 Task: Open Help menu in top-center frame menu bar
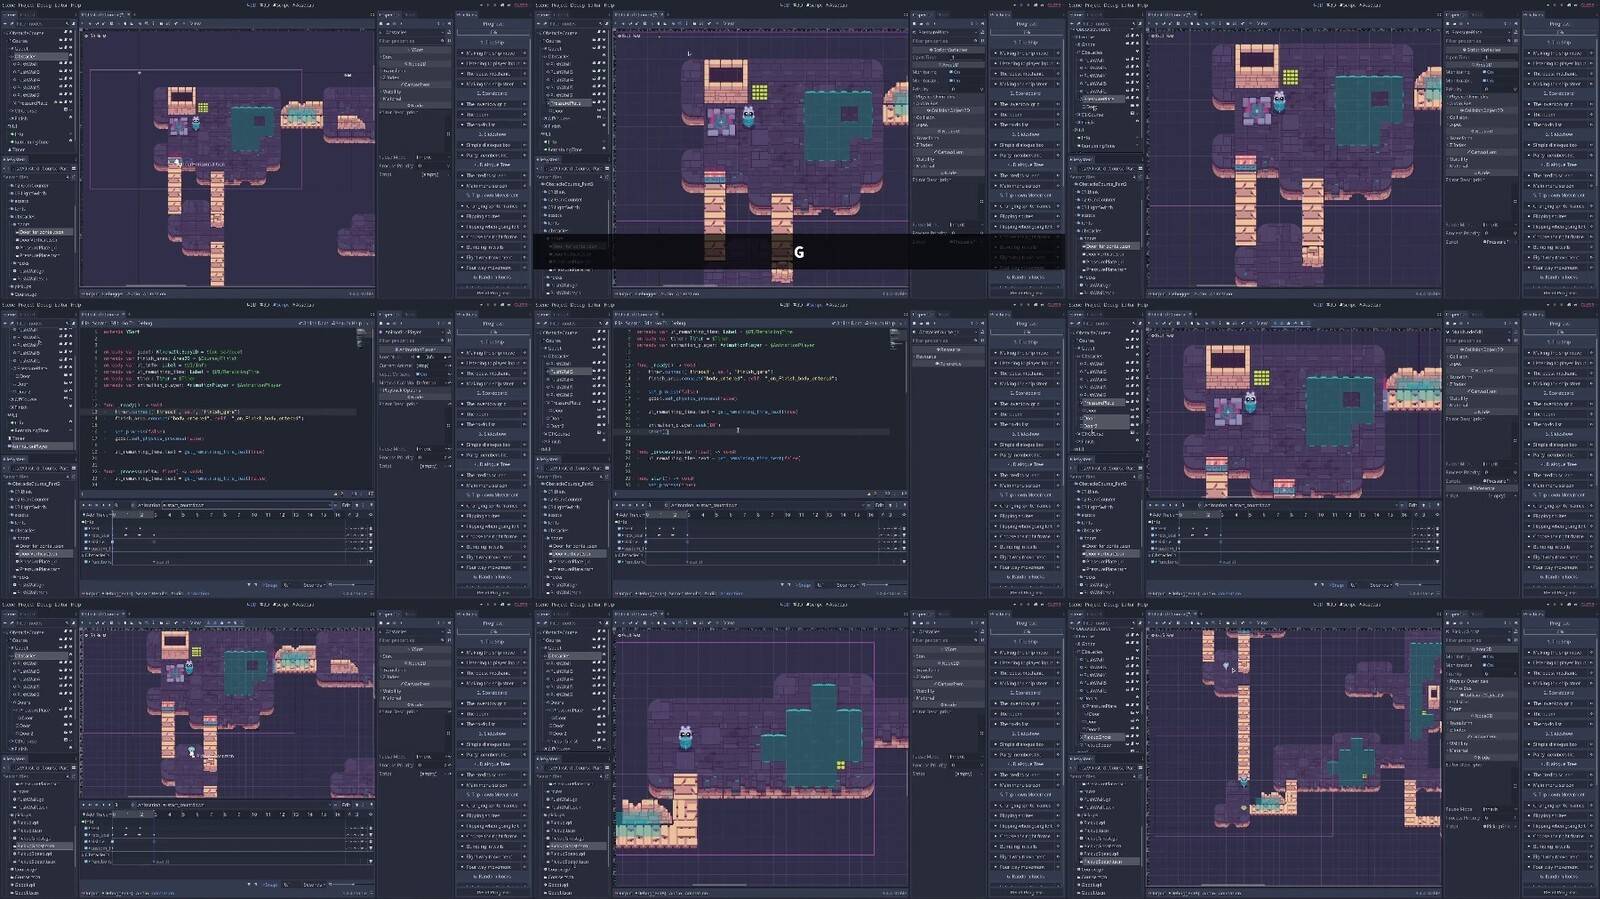click(x=609, y=5)
